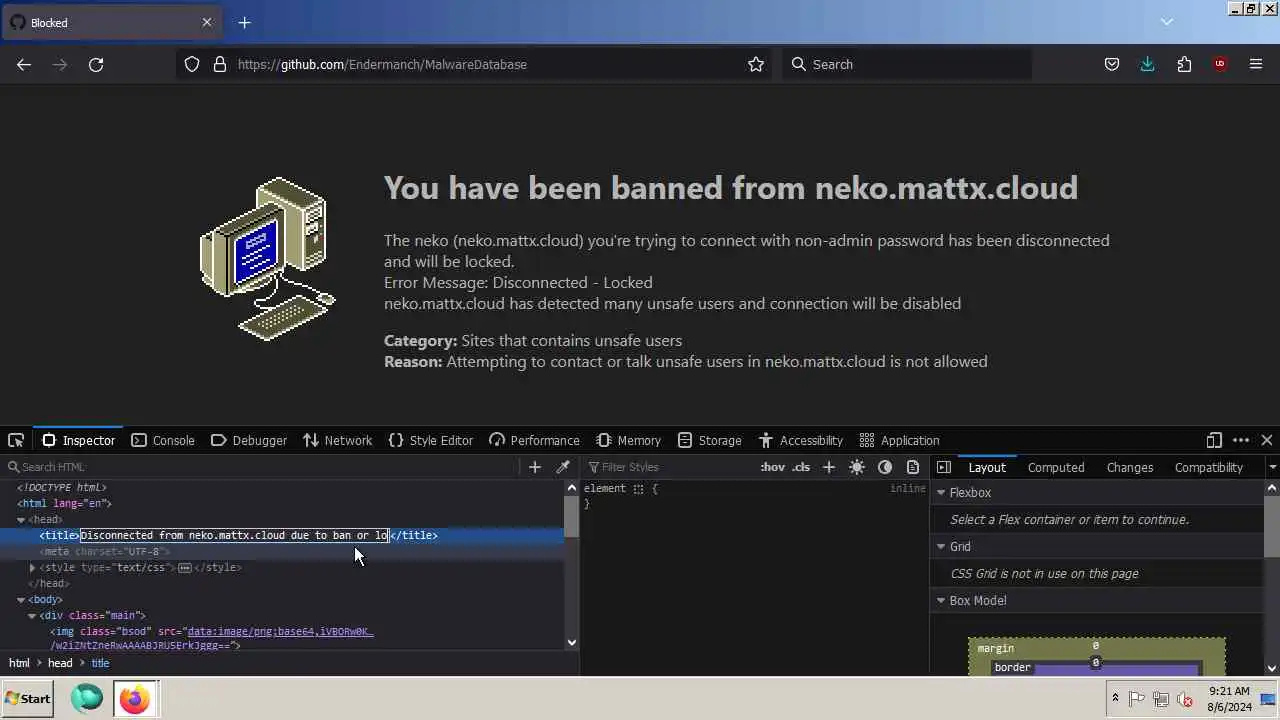Image resolution: width=1280 pixels, height=720 pixels.
Task: Open the Save to Pocket icon
Action: 1112,64
